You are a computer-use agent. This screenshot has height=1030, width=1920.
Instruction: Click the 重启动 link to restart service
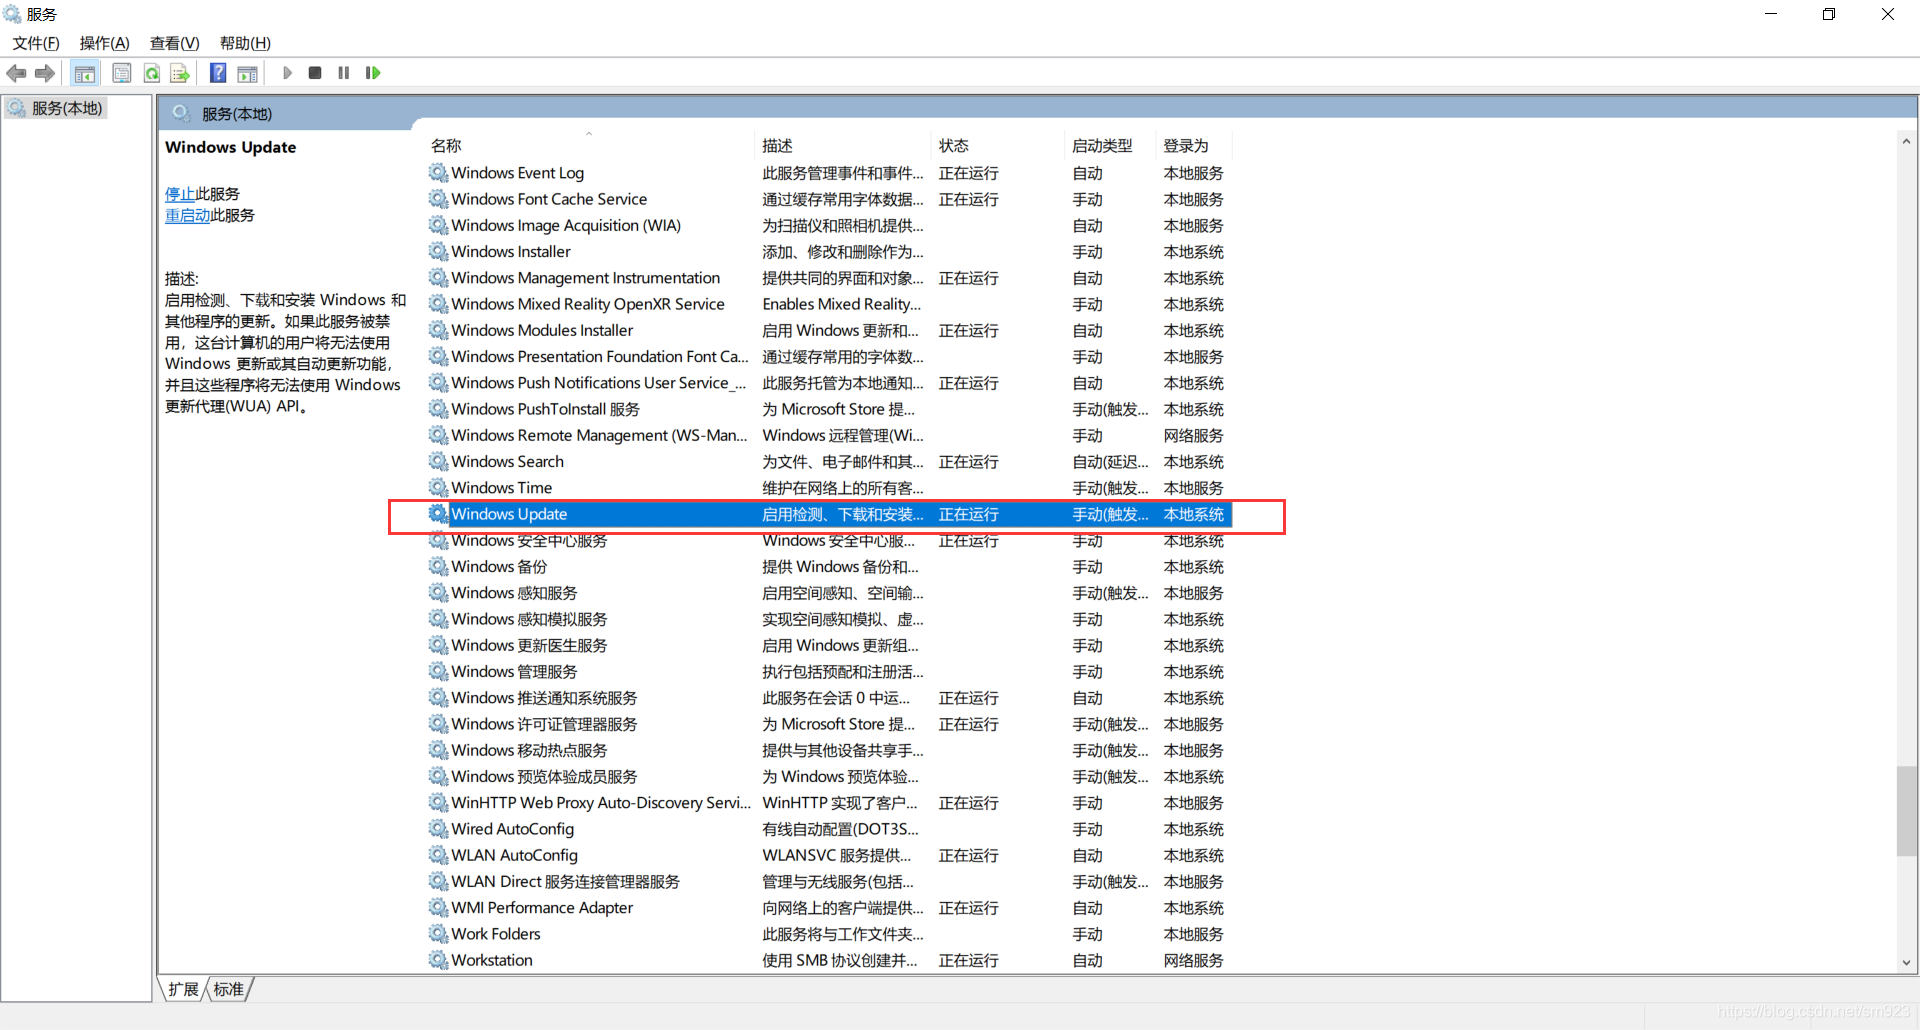[188, 215]
